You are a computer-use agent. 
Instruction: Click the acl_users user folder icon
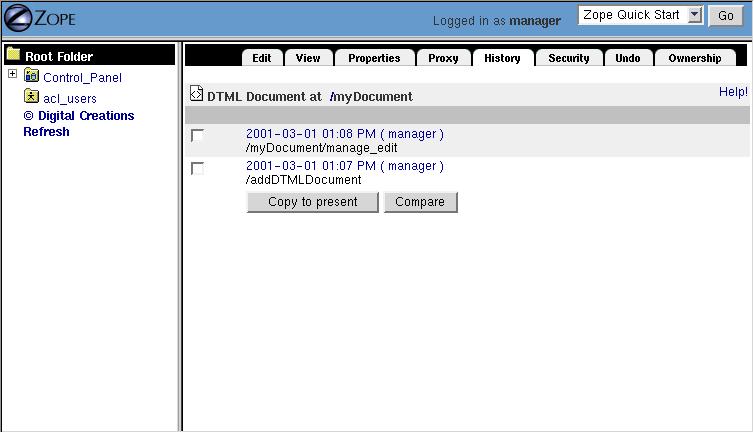coord(31,97)
